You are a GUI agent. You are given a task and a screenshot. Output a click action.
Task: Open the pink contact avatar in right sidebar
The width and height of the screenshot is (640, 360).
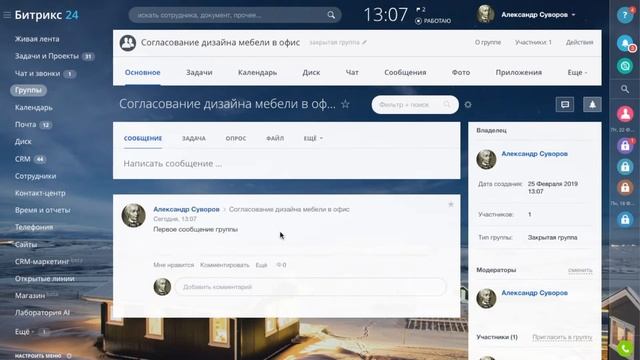624,114
